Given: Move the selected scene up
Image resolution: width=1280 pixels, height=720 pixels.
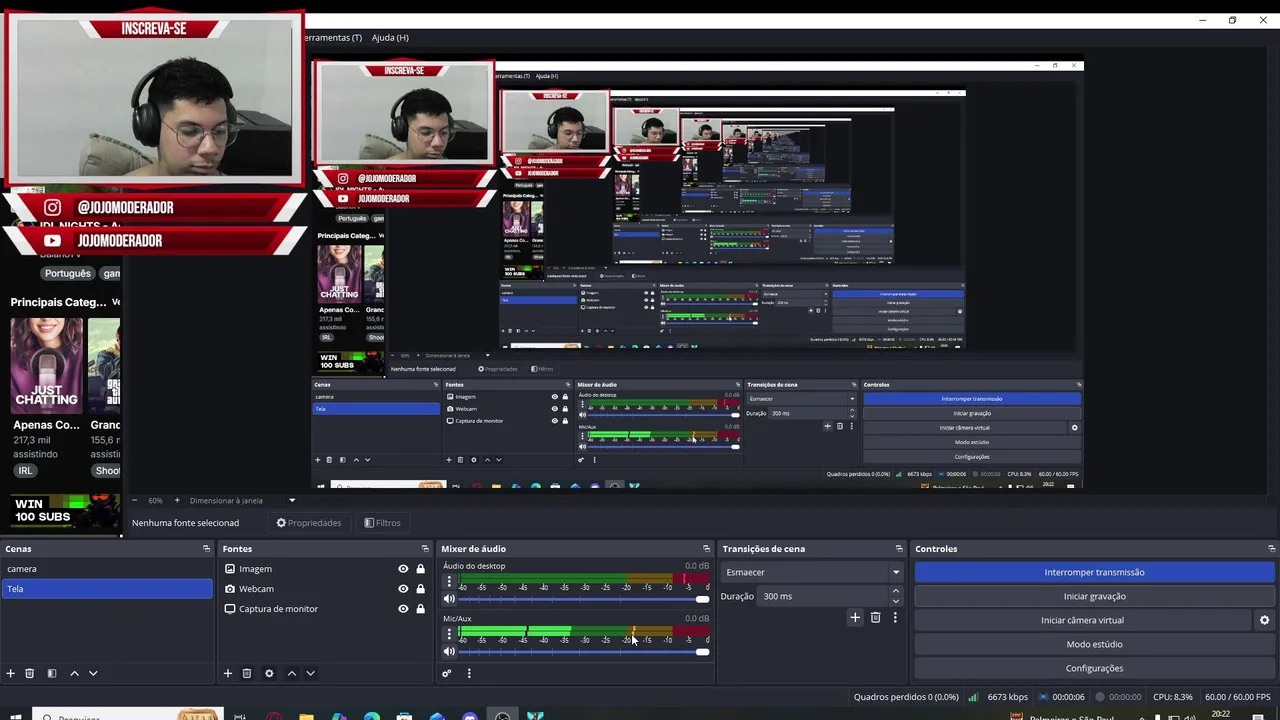Looking at the screenshot, I should coord(74,673).
